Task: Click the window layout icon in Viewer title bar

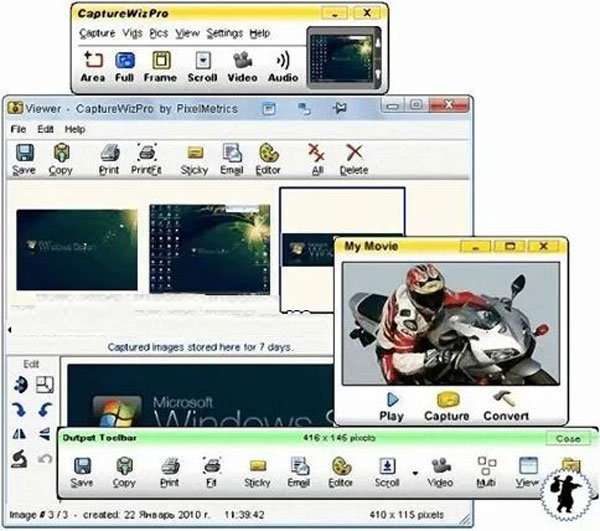Action: coord(269,109)
